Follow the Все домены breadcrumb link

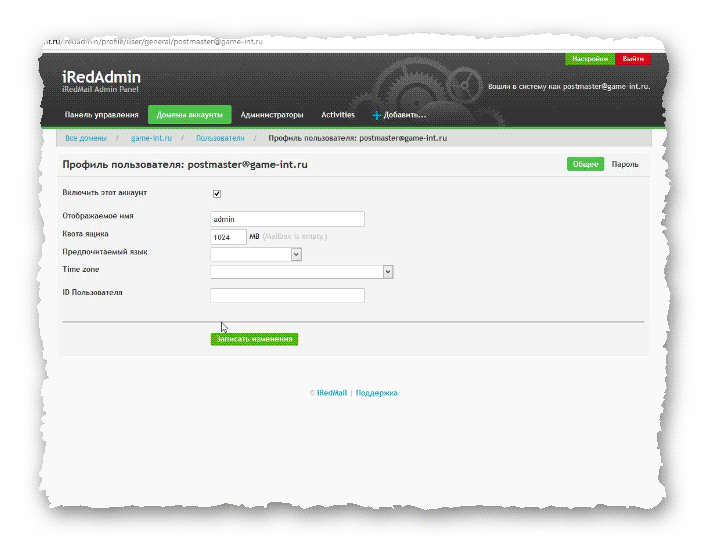coord(86,138)
